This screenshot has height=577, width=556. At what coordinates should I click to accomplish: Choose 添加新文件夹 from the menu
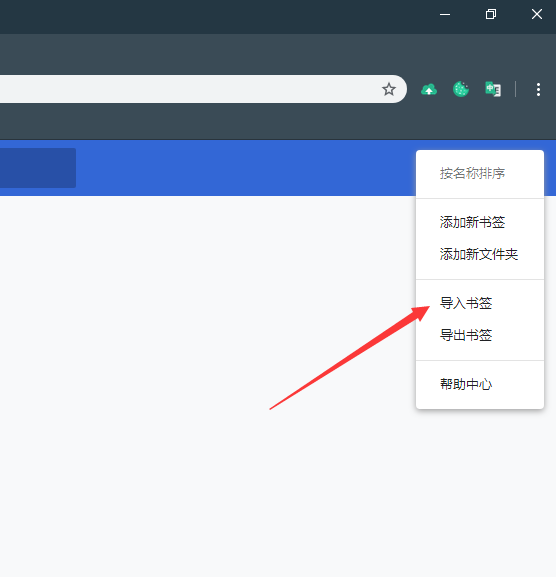pyautogui.click(x=480, y=254)
